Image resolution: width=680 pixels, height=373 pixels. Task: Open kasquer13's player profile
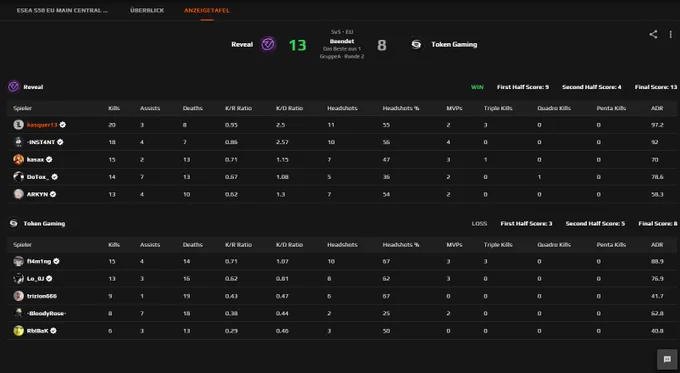42,125
